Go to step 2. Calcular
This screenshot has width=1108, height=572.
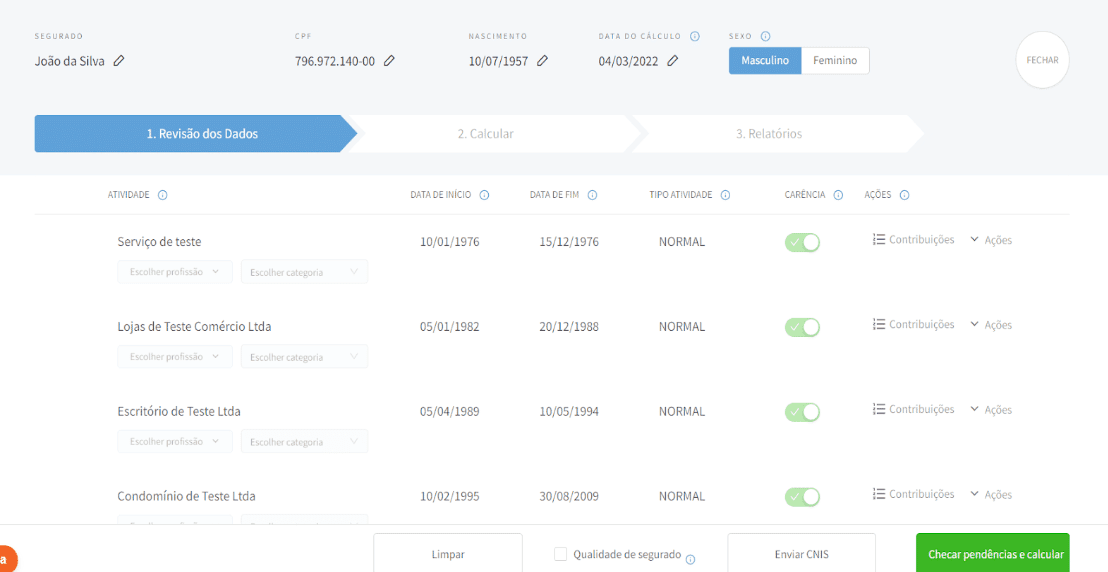coord(486,134)
